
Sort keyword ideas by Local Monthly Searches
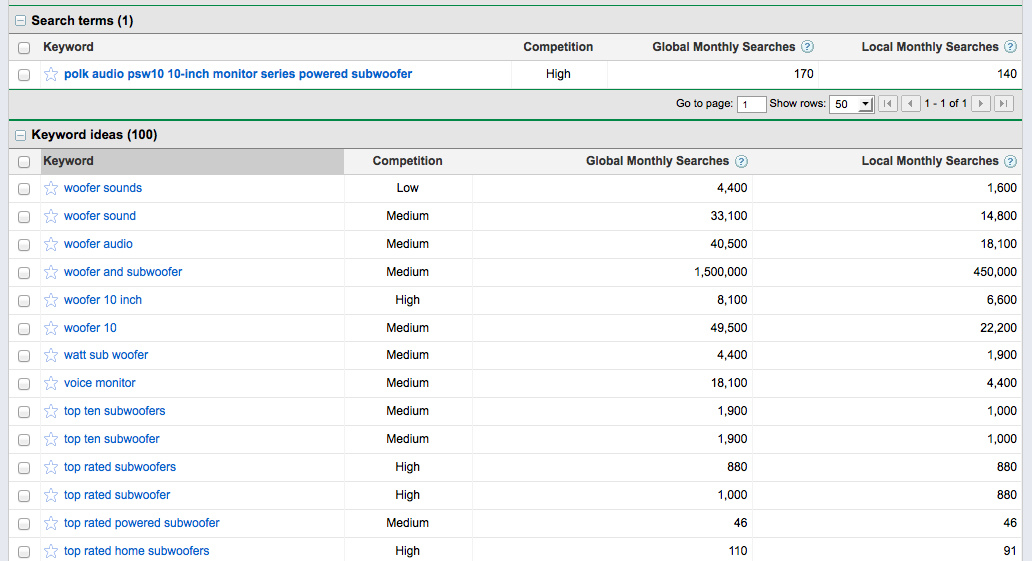[x=930, y=161]
